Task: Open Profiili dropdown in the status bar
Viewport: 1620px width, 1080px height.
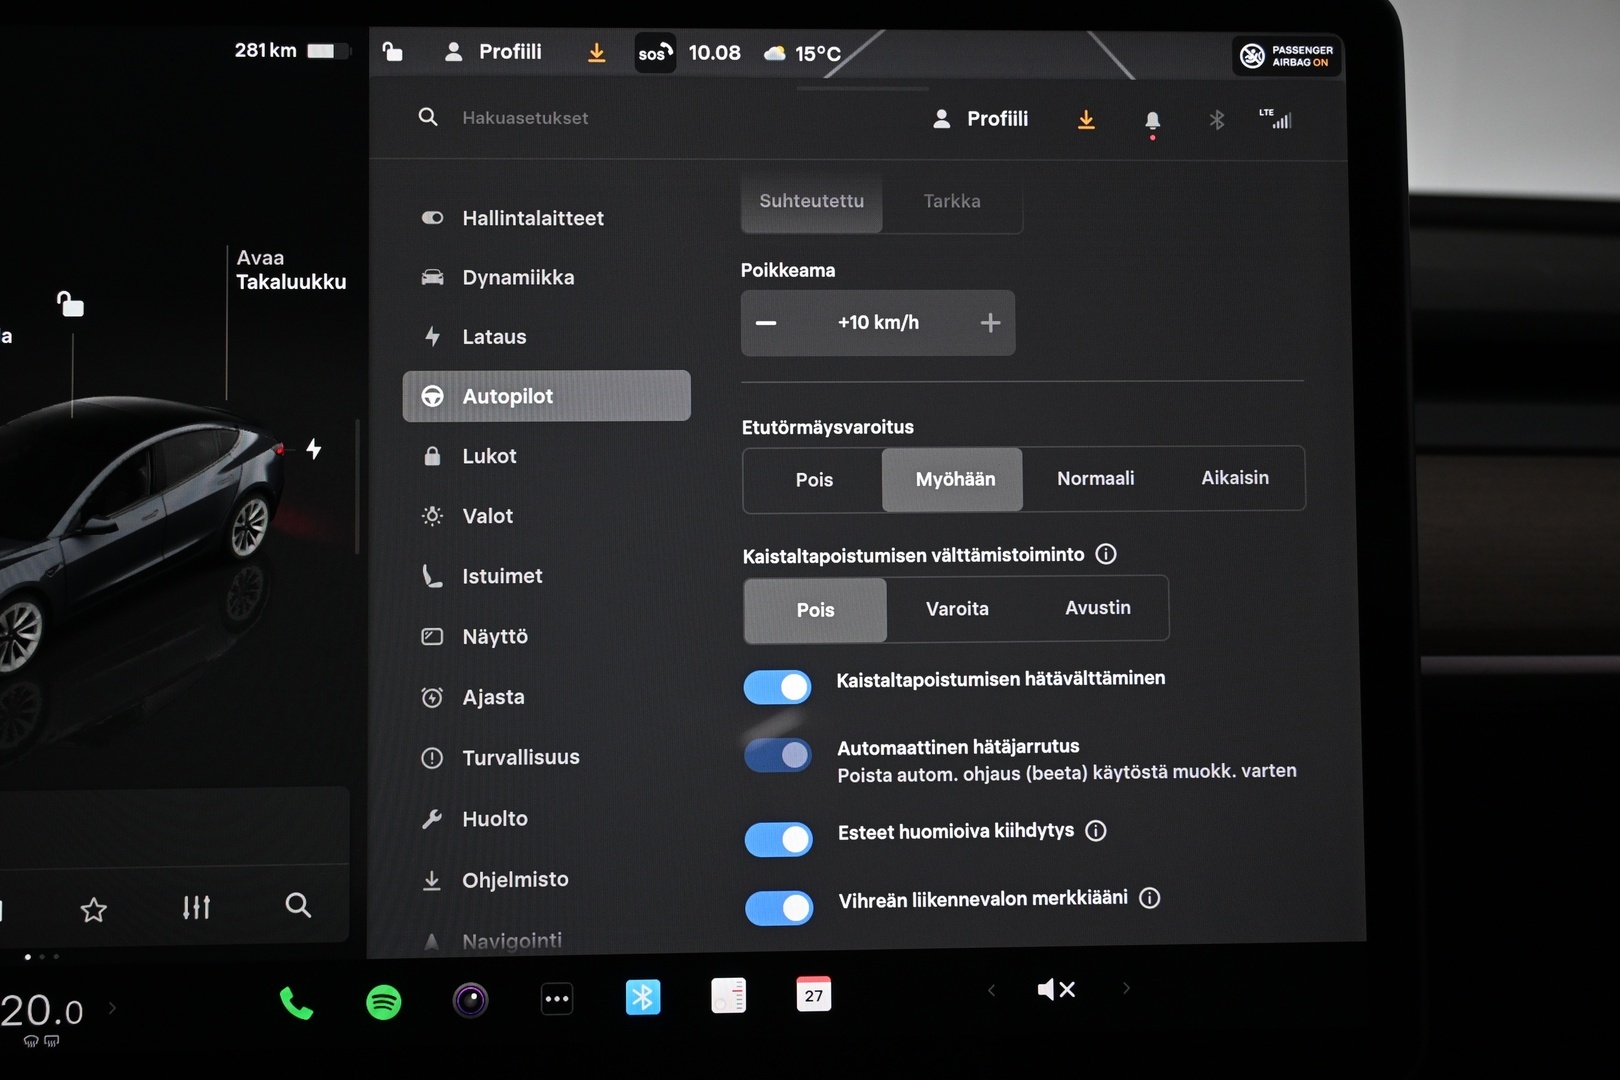Action: [x=494, y=52]
